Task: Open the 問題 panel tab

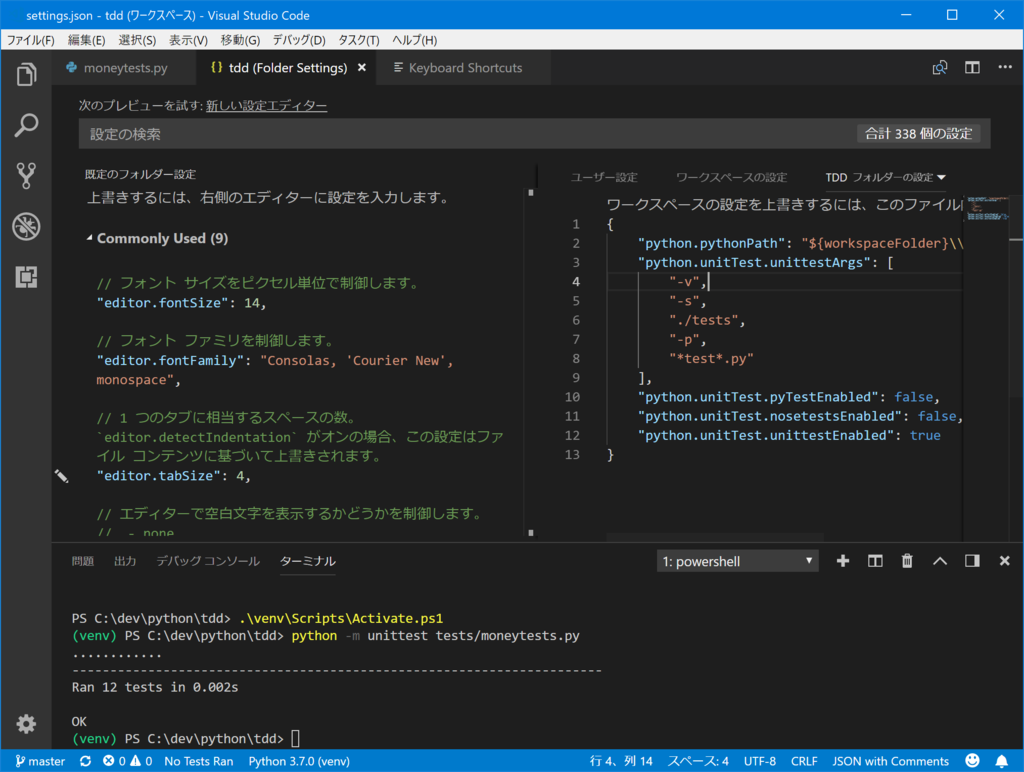Action: pyautogui.click(x=83, y=562)
